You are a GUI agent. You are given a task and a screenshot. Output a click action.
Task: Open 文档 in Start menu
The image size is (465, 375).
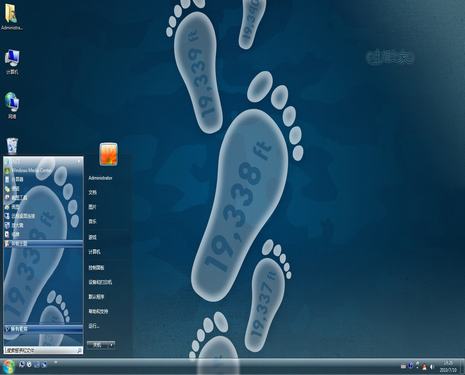tap(92, 192)
